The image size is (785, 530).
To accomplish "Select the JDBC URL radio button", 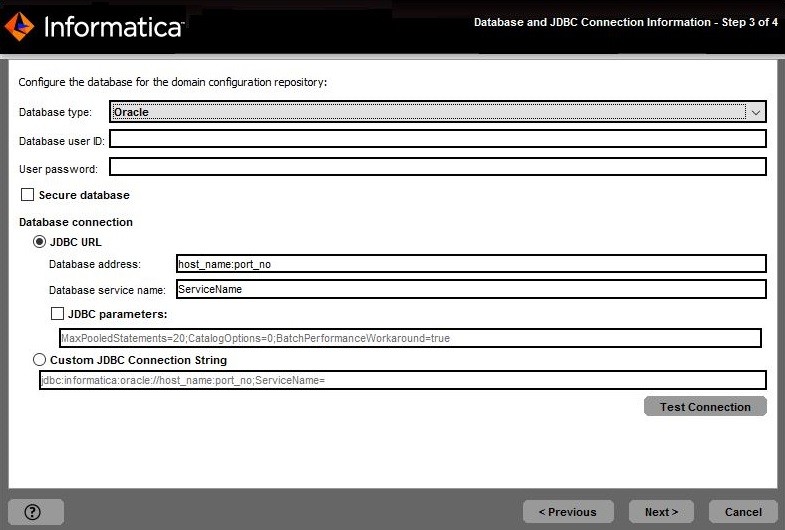I will [x=39, y=242].
